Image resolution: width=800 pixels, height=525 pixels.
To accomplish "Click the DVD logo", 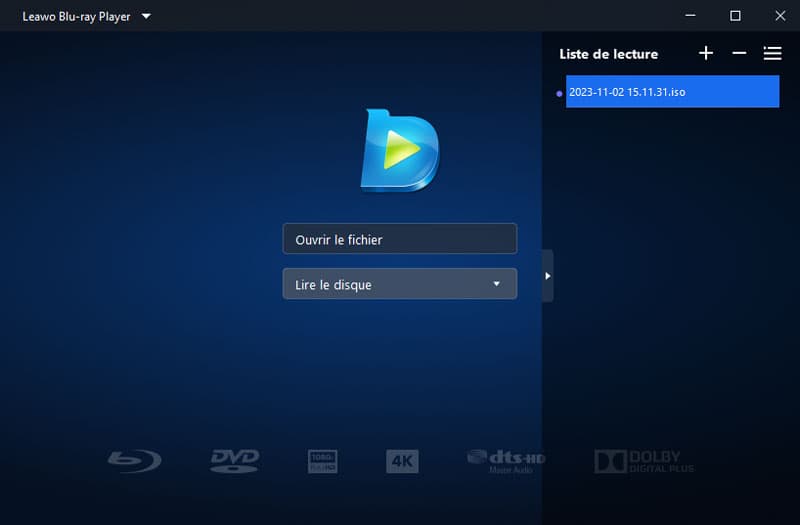I will coord(234,461).
